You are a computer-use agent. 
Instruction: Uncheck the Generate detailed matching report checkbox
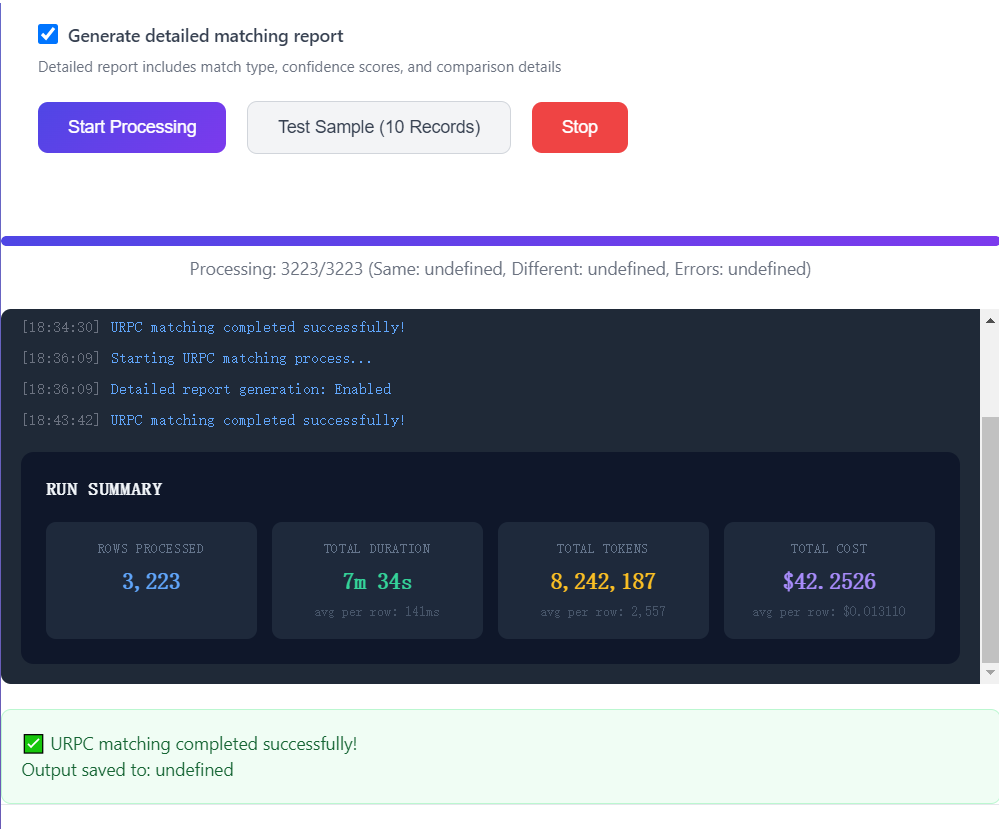pyautogui.click(x=48, y=34)
